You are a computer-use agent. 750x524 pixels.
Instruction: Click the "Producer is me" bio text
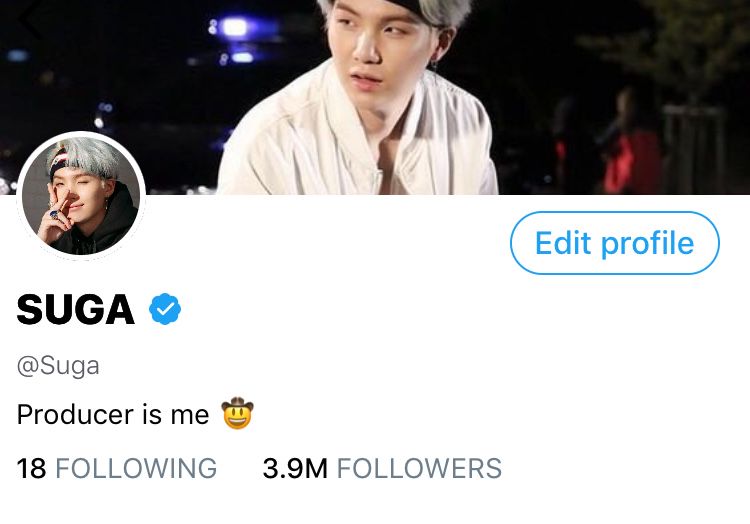pos(113,414)
